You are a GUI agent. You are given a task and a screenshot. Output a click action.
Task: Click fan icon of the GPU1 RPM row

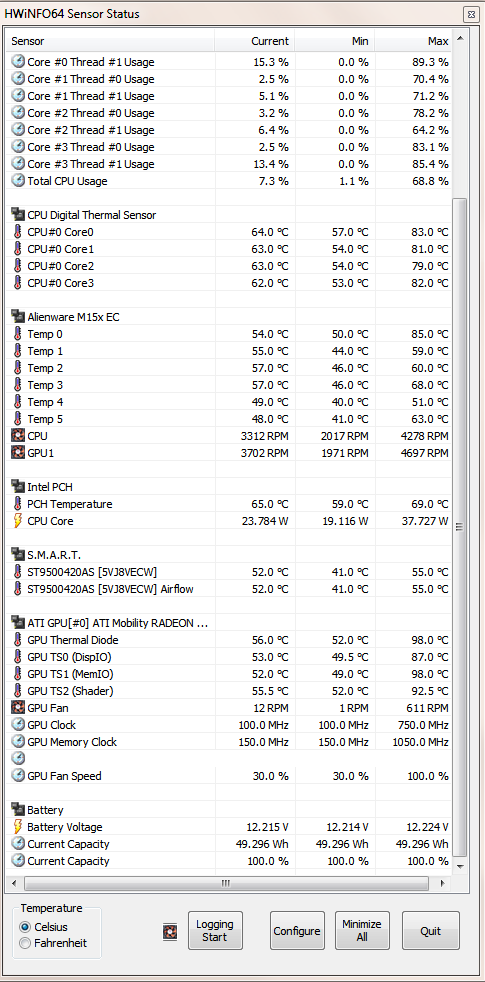pyautogui.click(x=18, y=453)
